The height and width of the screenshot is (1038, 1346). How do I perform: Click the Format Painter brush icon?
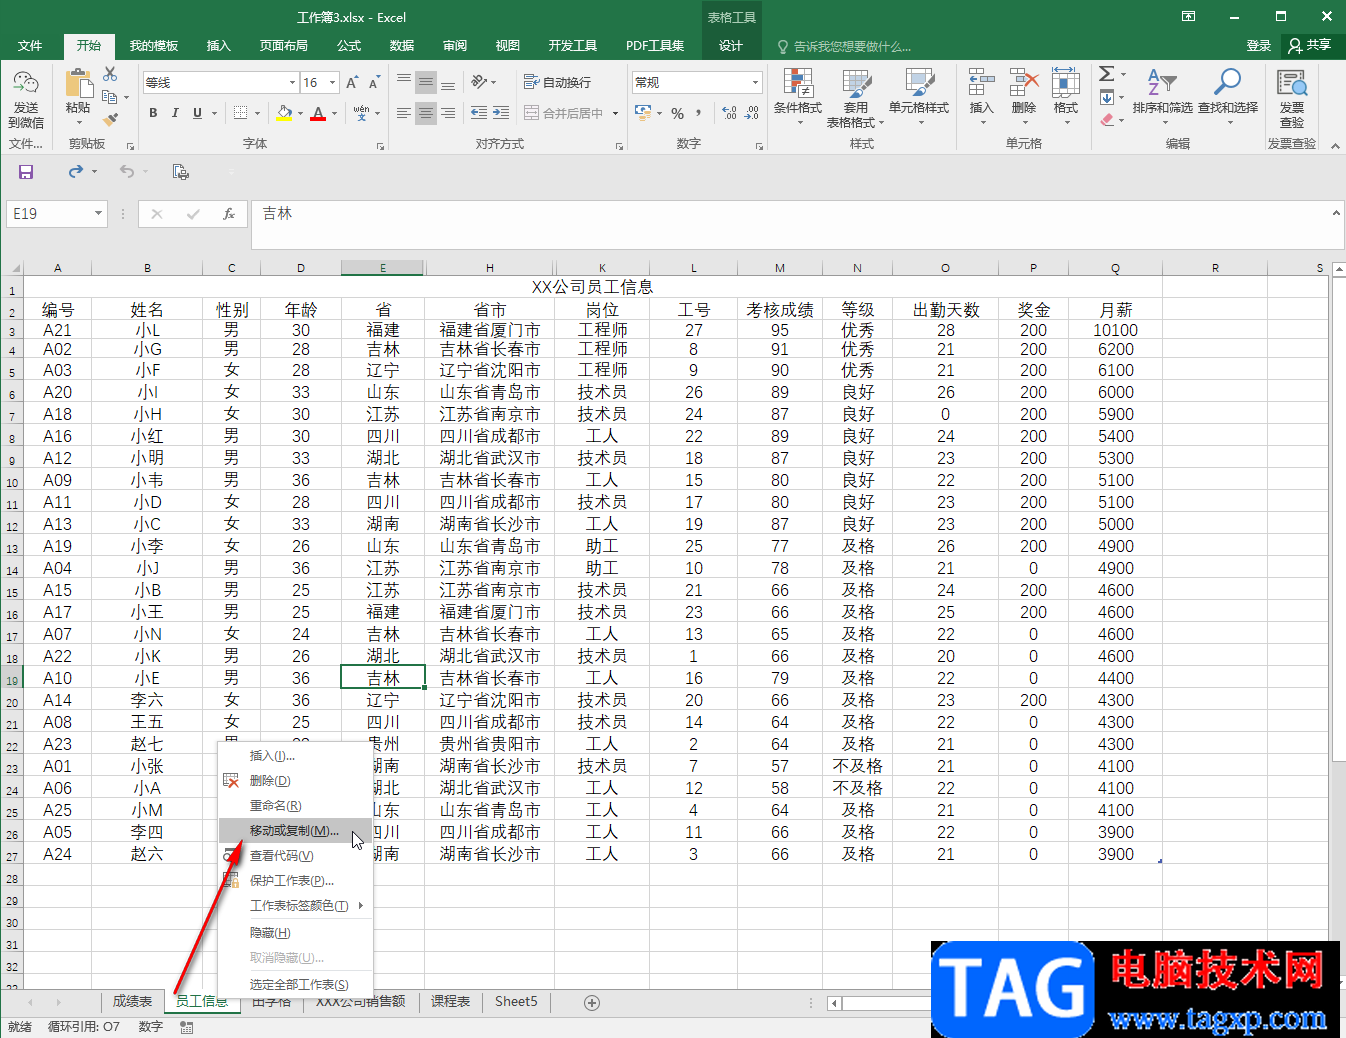point(110,119)
